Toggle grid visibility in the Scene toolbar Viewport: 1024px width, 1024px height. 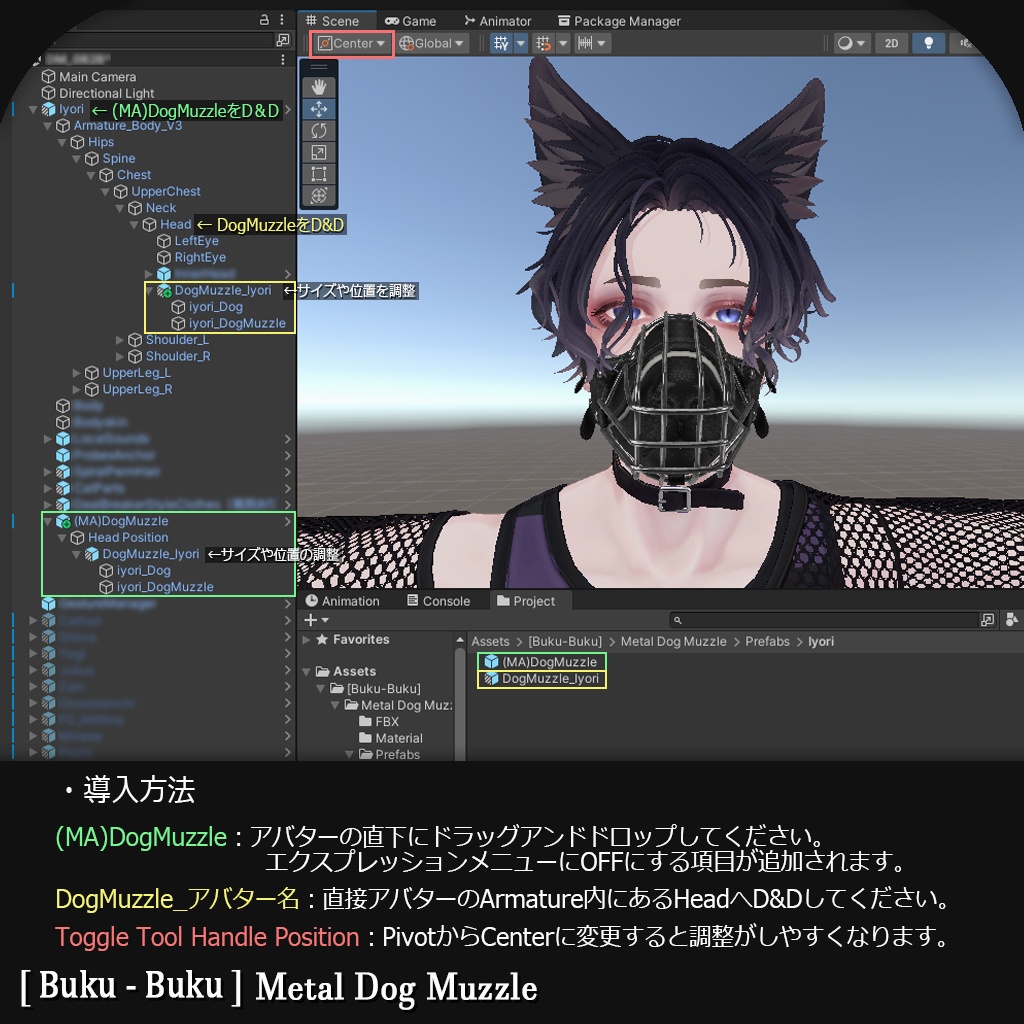click(501, 43)
